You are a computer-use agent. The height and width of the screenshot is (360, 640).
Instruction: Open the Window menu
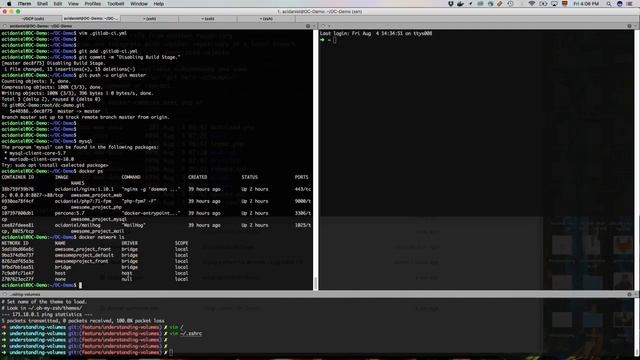click(x=139, y=4)
